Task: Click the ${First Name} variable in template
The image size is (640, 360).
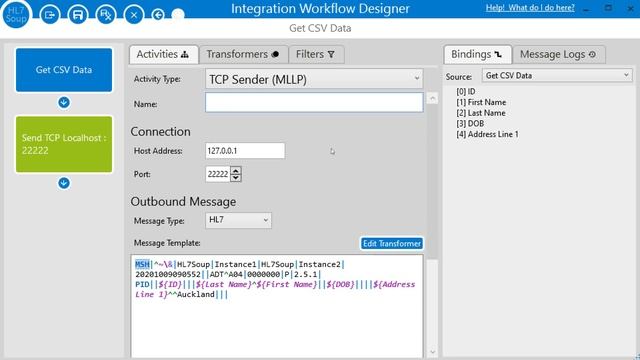Action: tap(287, 284)
